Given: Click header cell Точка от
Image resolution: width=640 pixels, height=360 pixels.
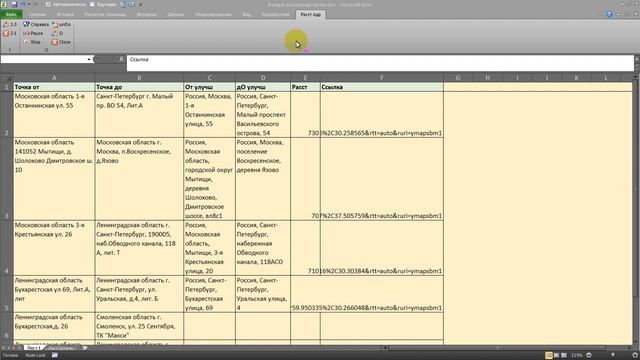Looking at the screenshot, I should (x=54, y=87).
